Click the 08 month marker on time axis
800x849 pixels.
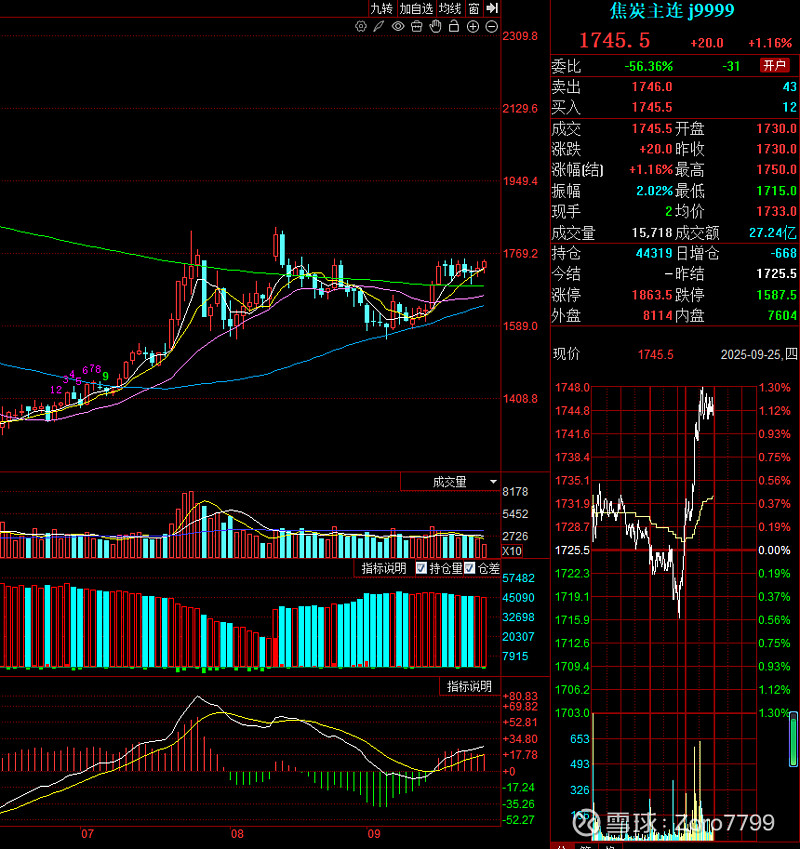point(237,834)
